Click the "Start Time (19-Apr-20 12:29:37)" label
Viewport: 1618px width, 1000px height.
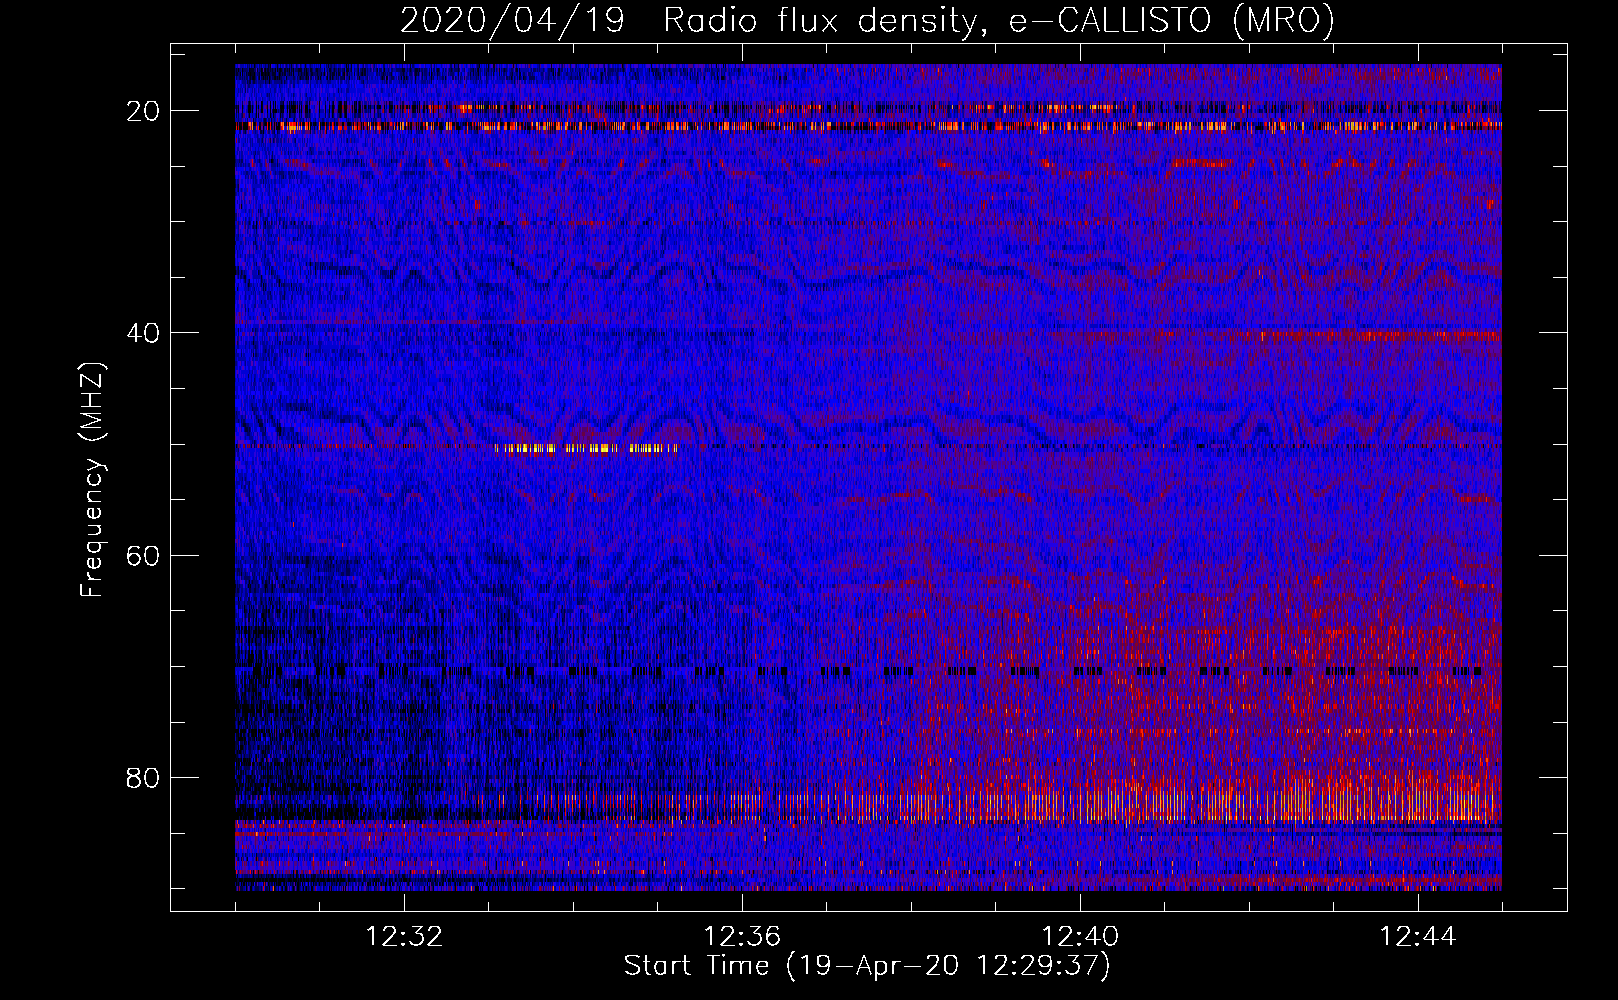867,966
